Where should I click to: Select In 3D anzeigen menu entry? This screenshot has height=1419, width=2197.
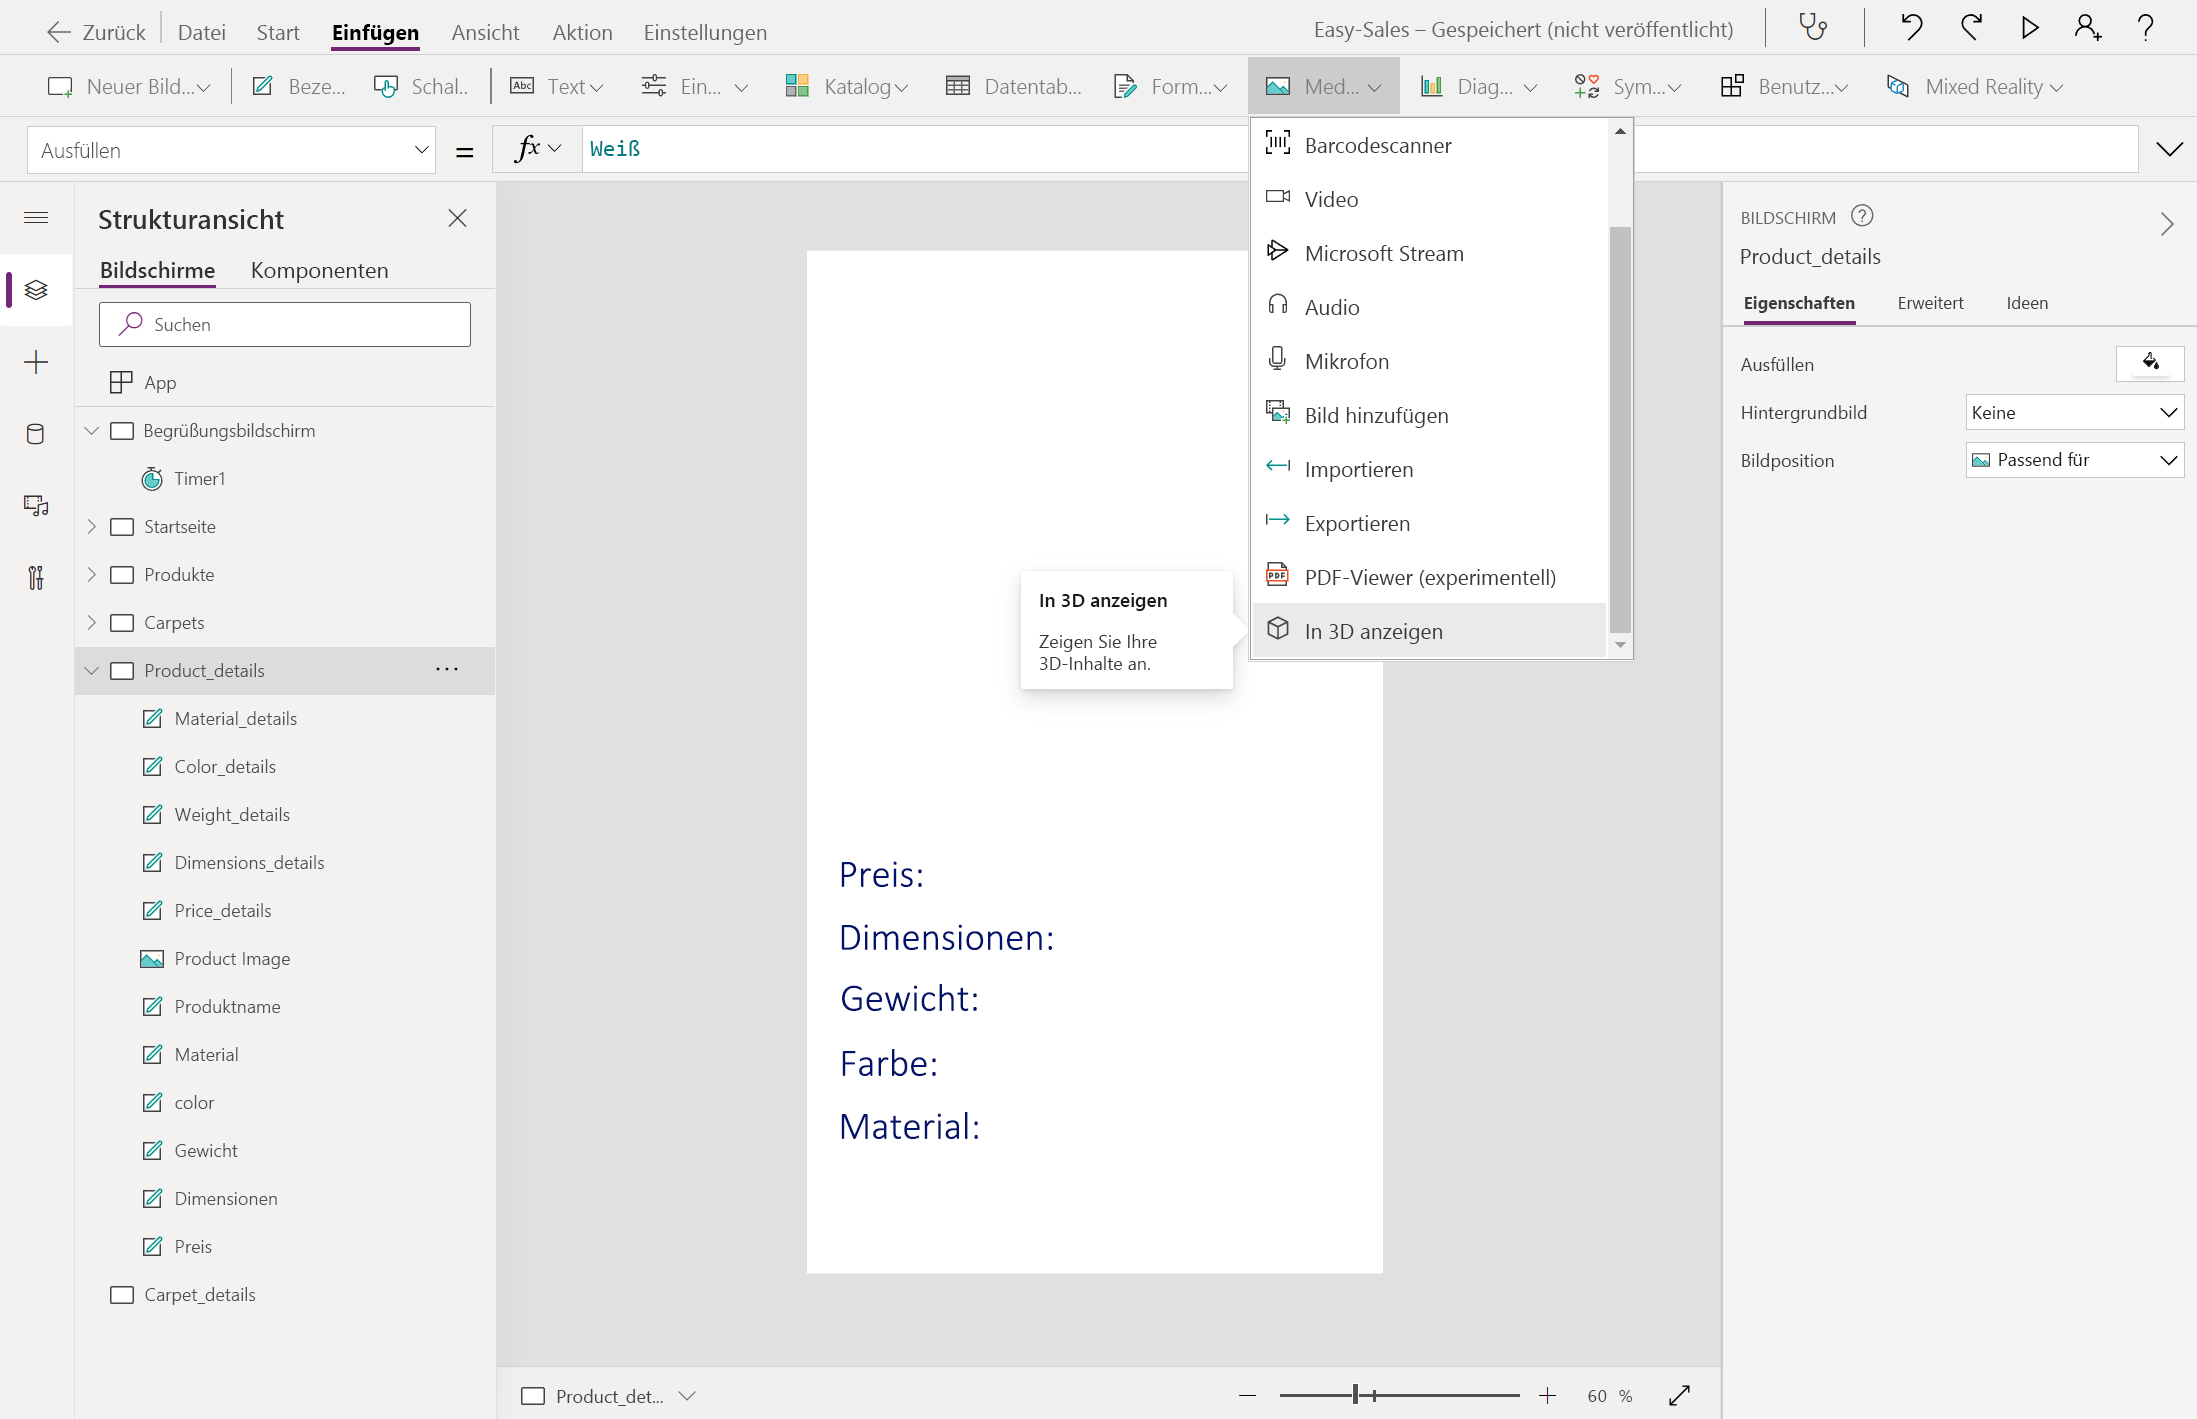pos(1373,632)
